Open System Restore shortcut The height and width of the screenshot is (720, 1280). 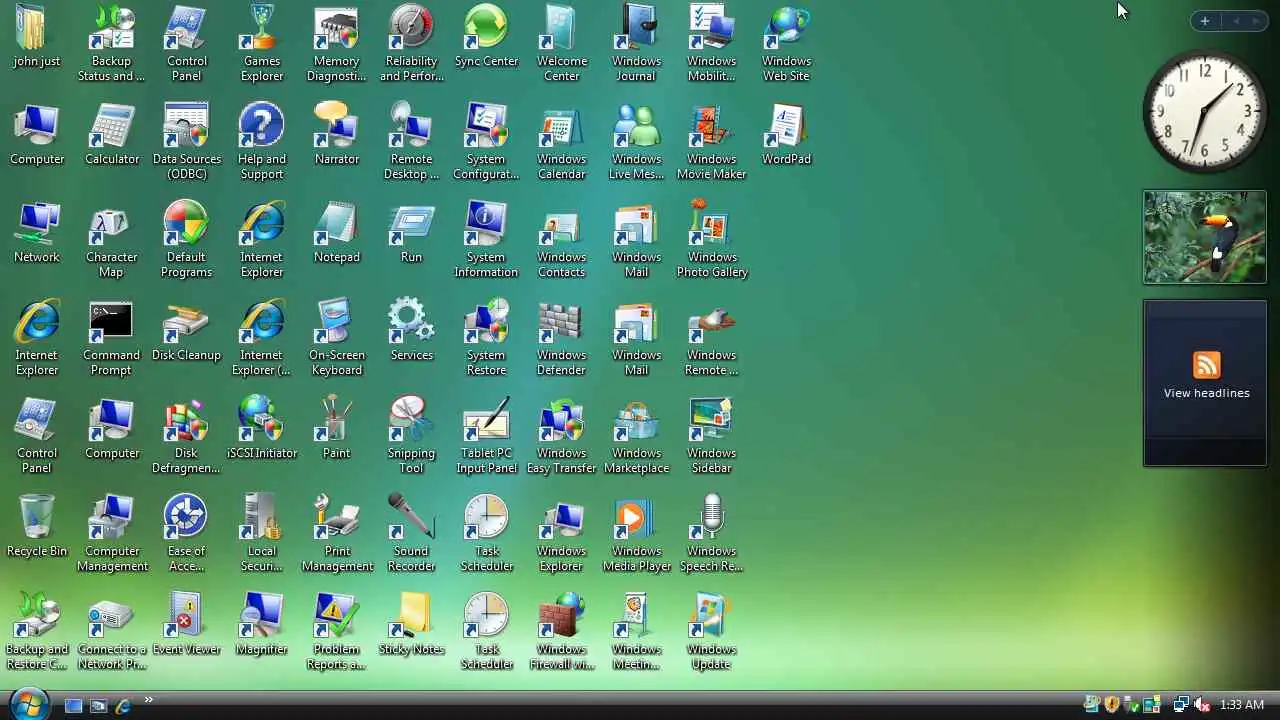pyautogui.click(x=487, y=338)
